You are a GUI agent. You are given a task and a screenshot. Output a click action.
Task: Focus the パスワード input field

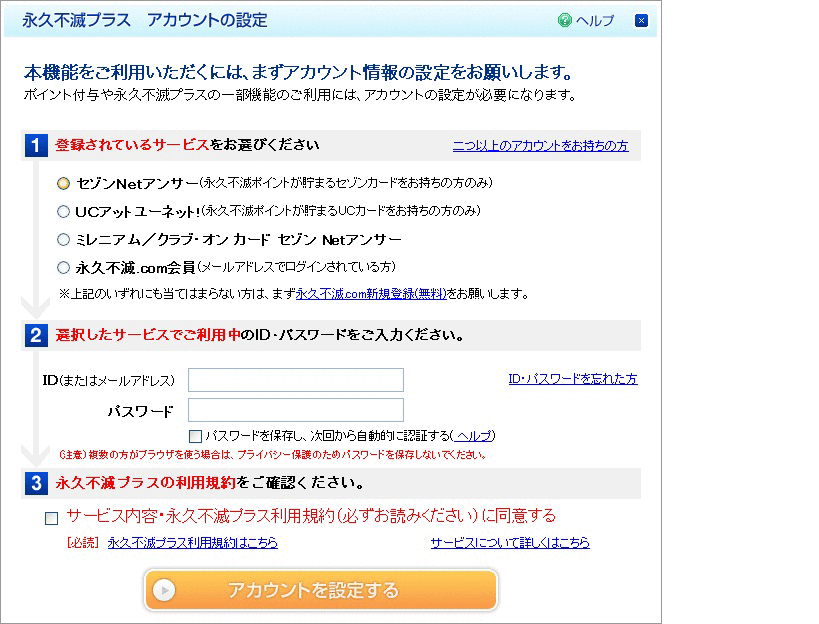[x=296, y=410]
